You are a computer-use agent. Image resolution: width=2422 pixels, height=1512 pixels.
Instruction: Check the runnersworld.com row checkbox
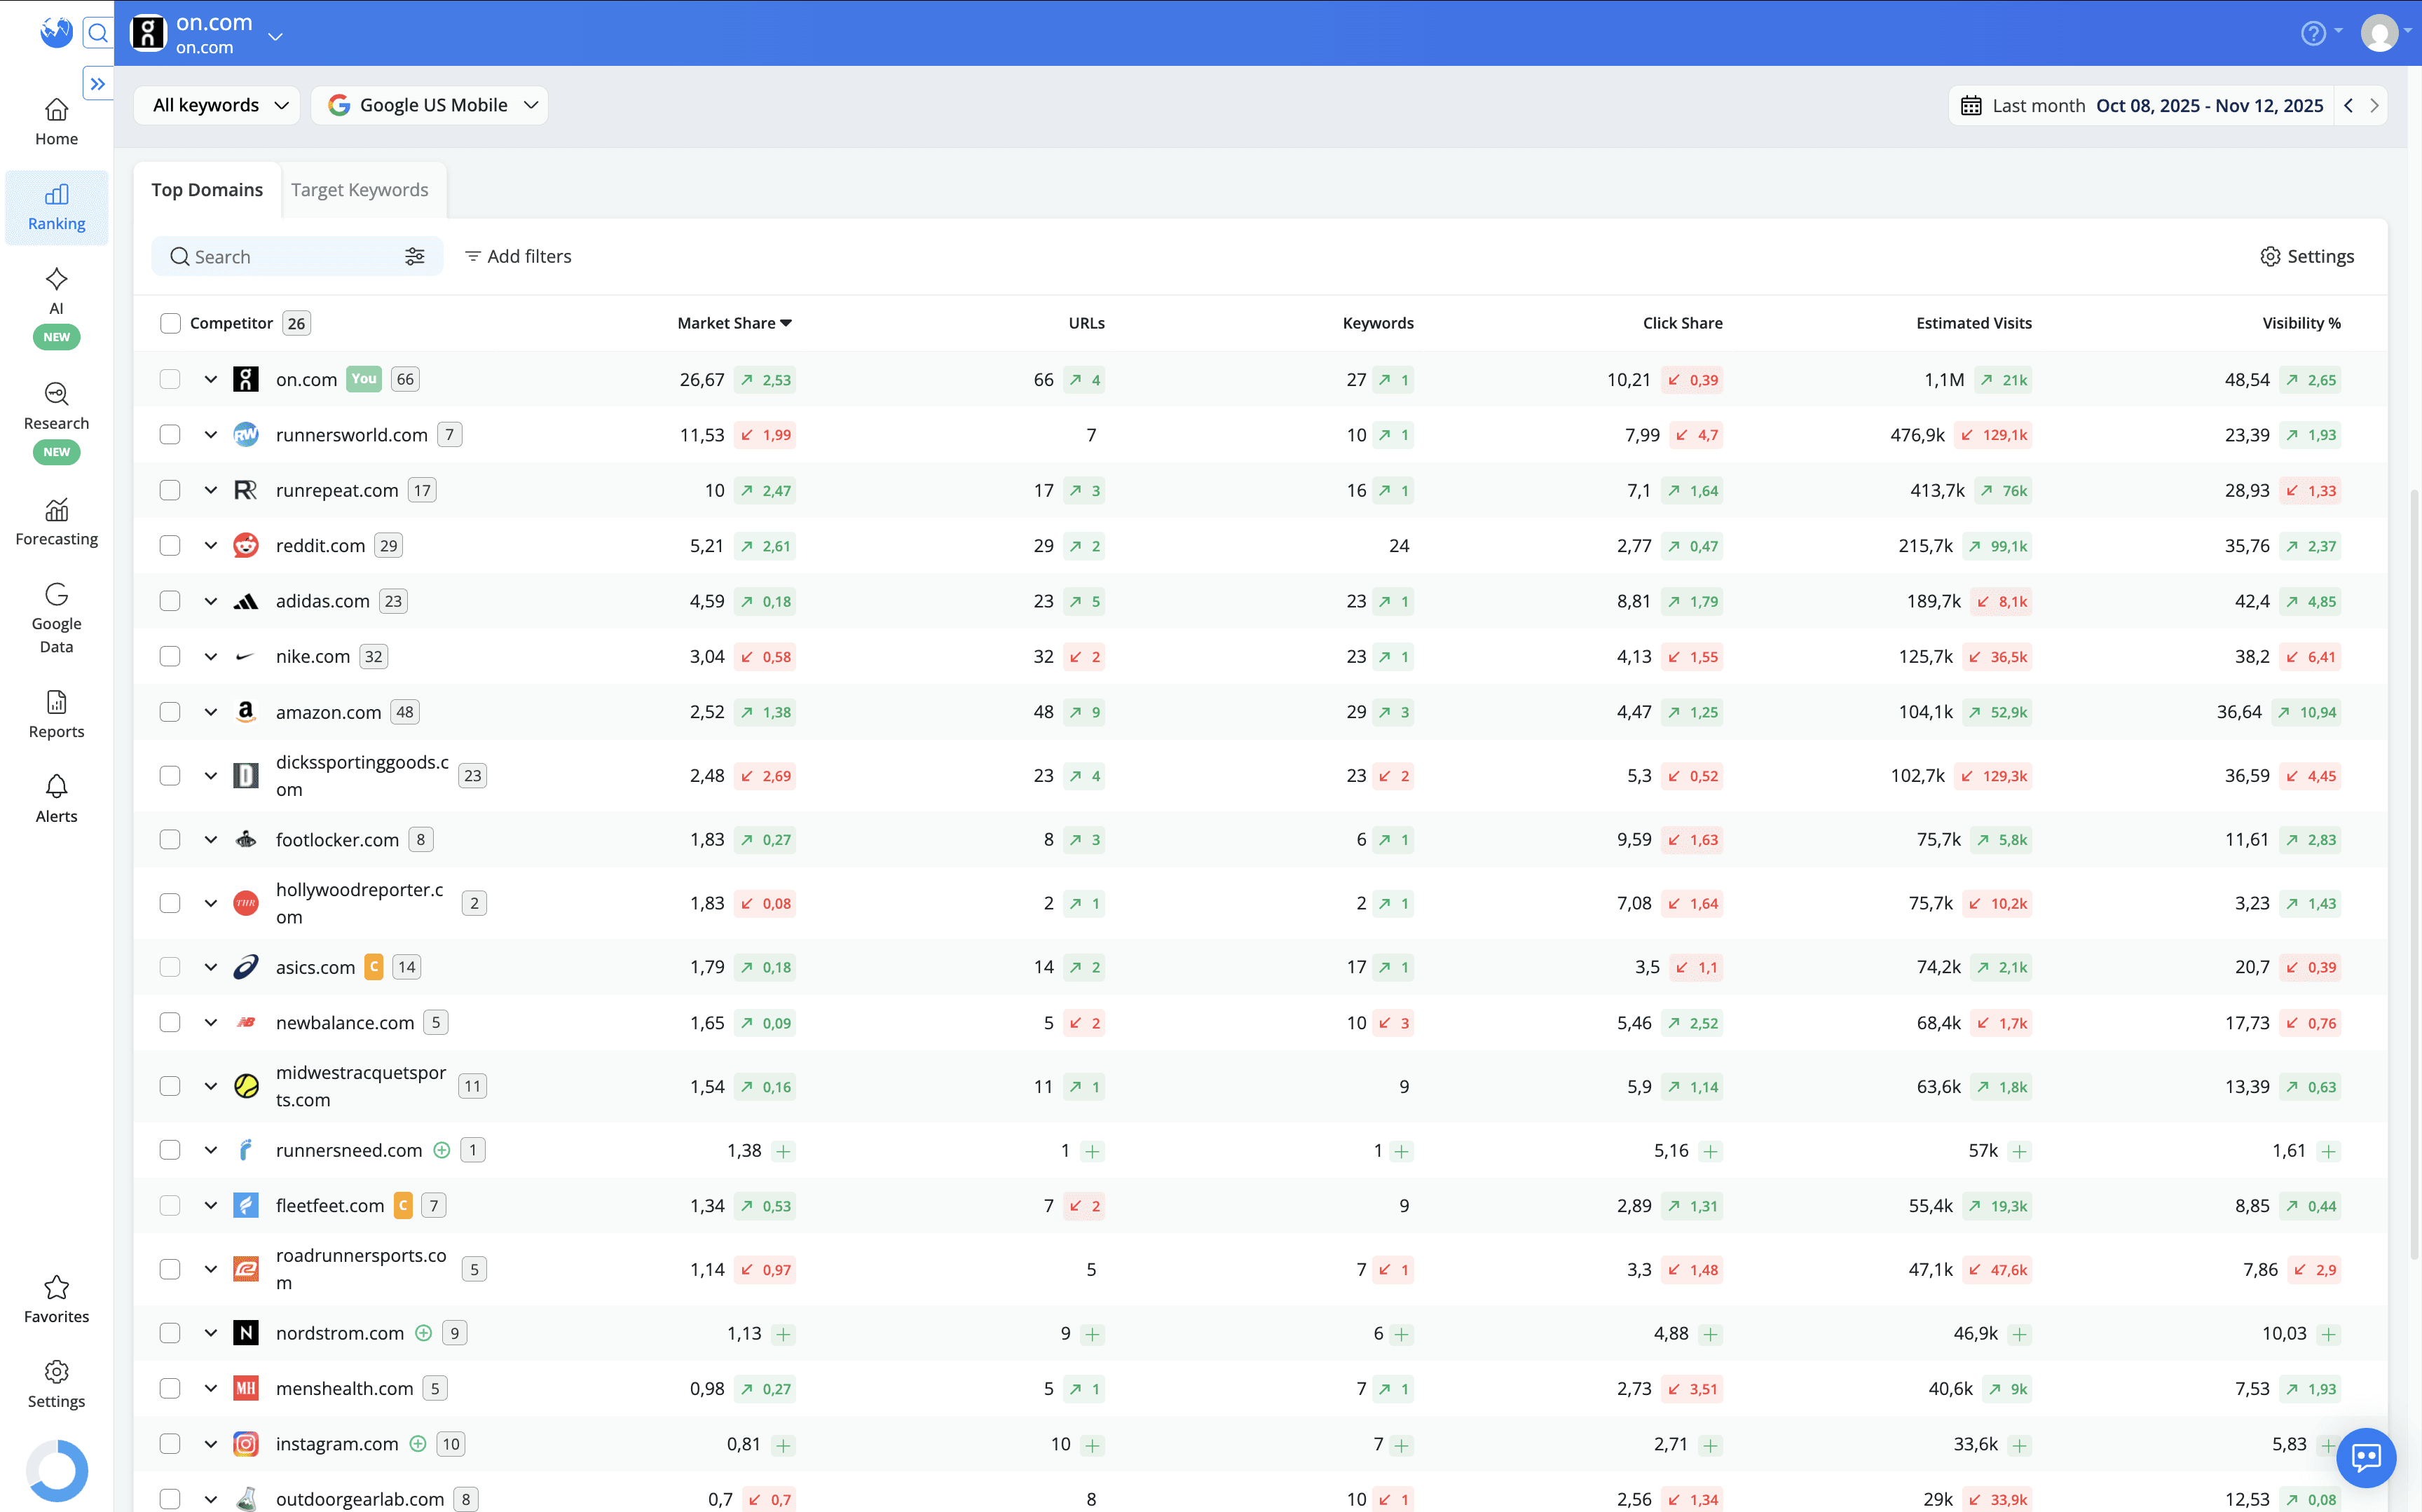(x=170, y=435)
